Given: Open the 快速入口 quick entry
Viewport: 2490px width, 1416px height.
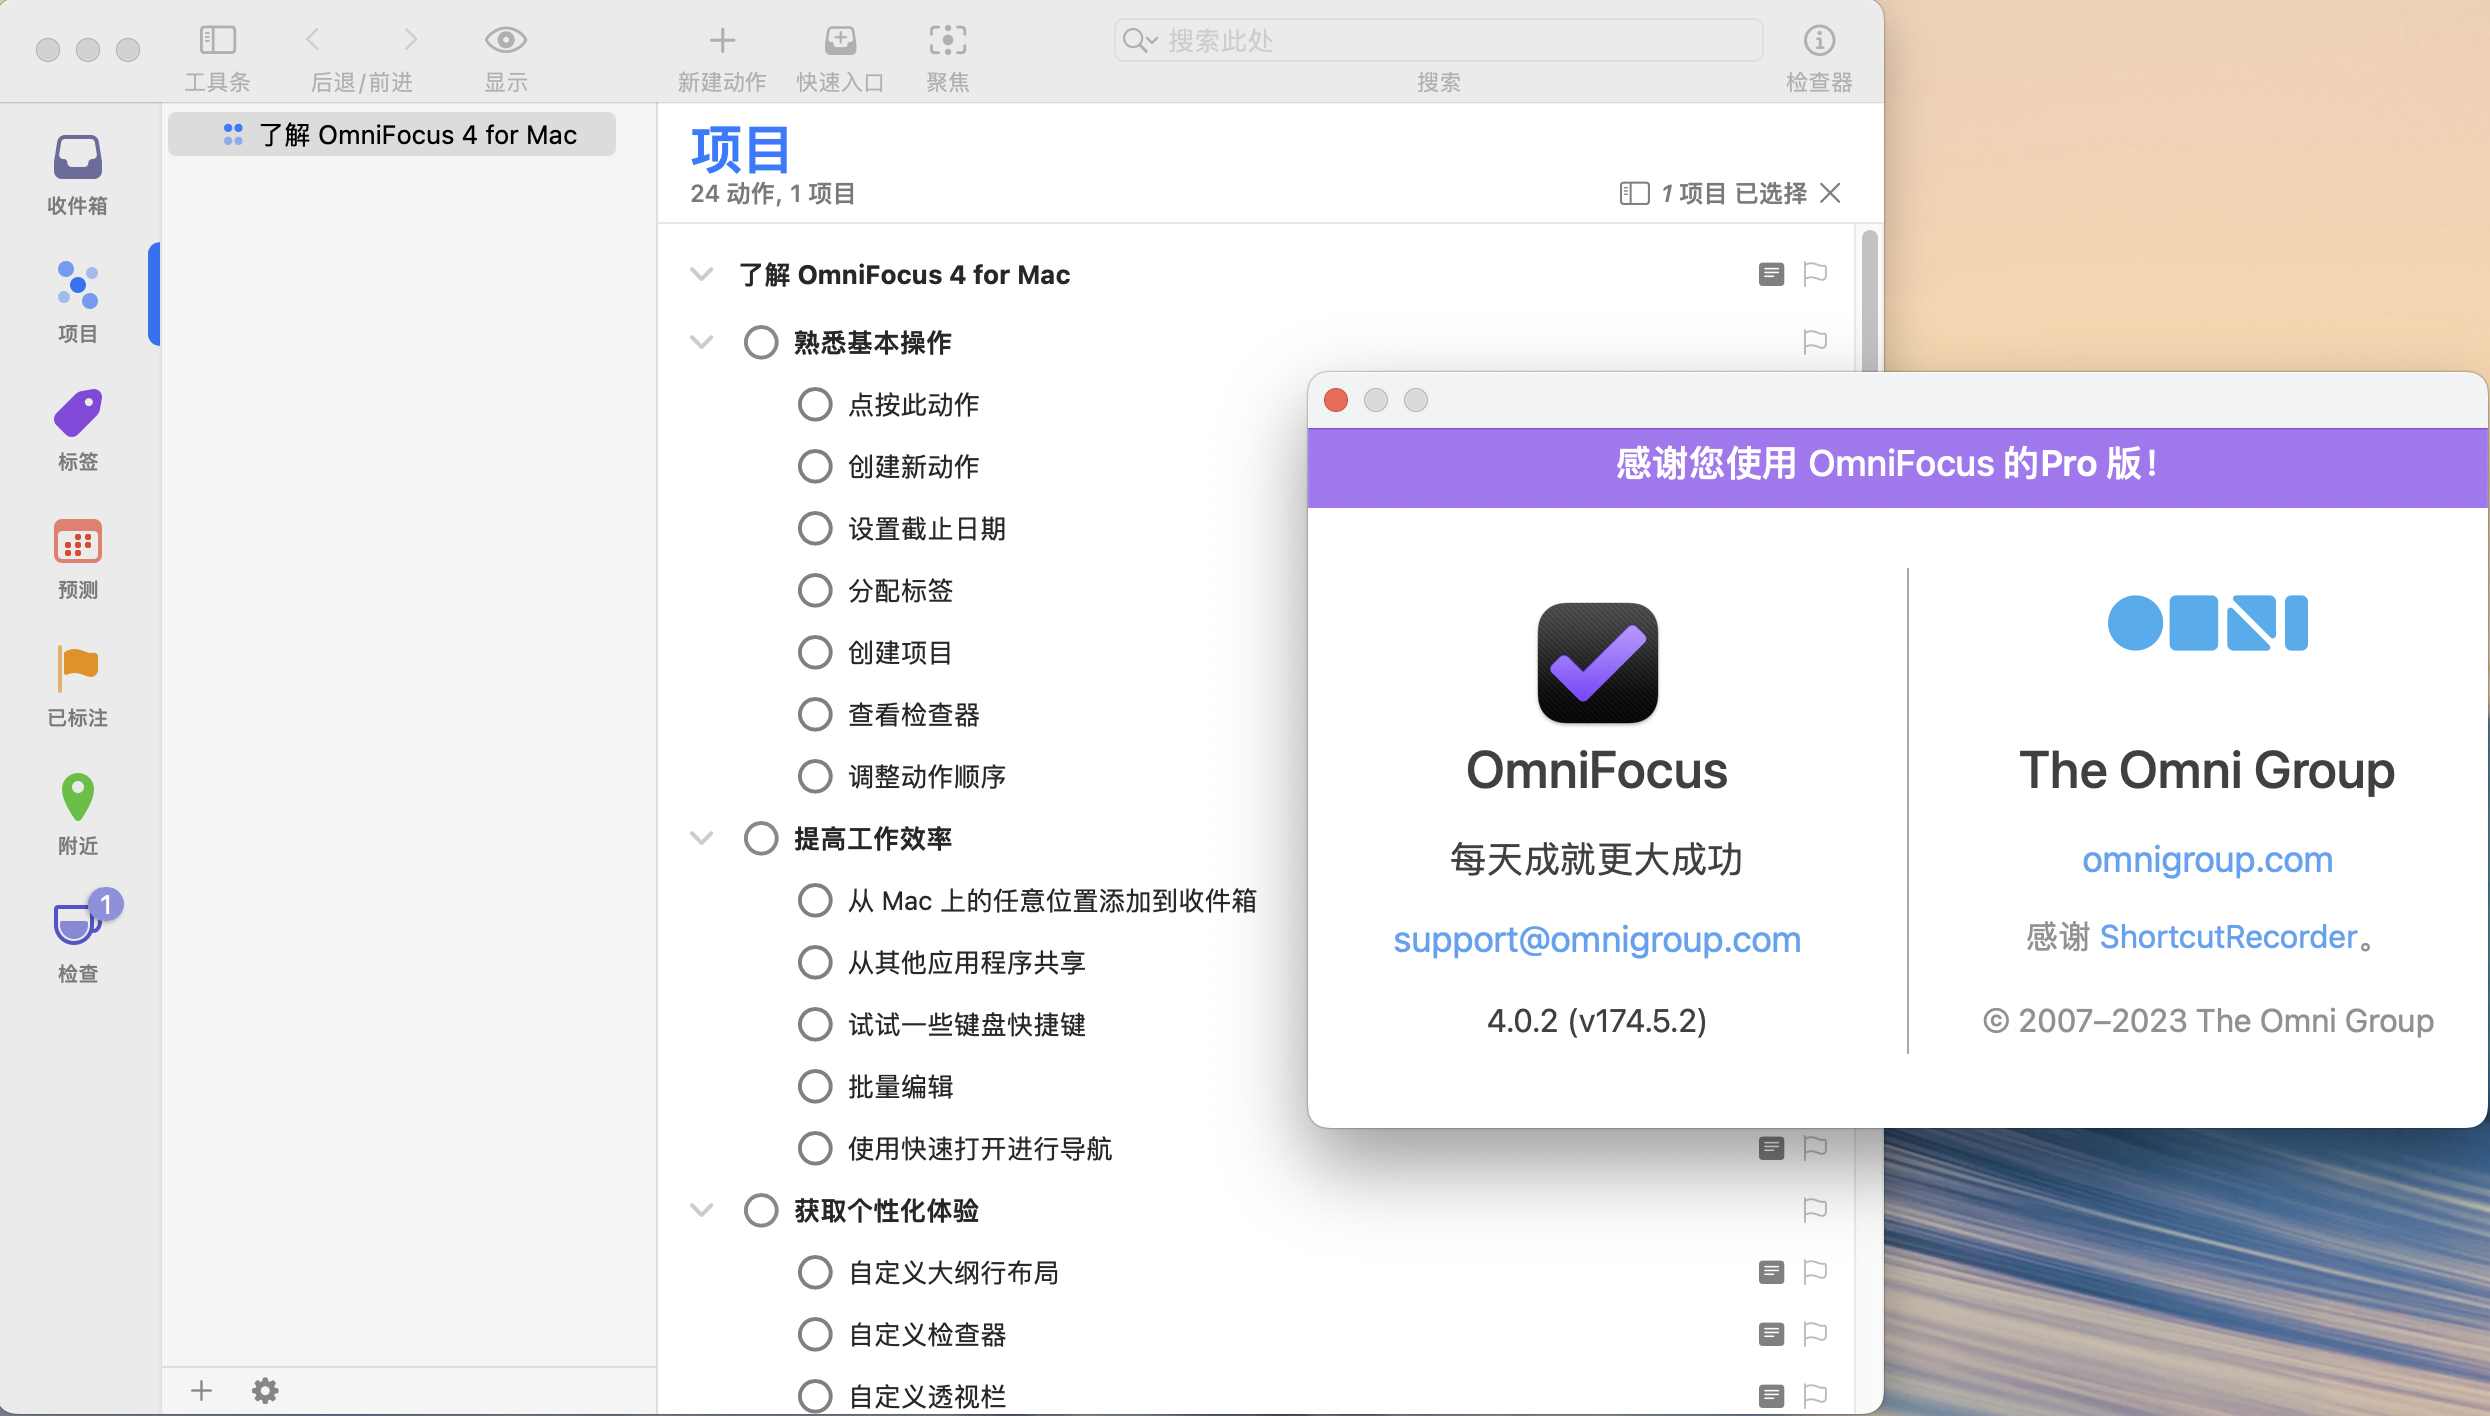Looking at the screenshot, I should (840, 40).
